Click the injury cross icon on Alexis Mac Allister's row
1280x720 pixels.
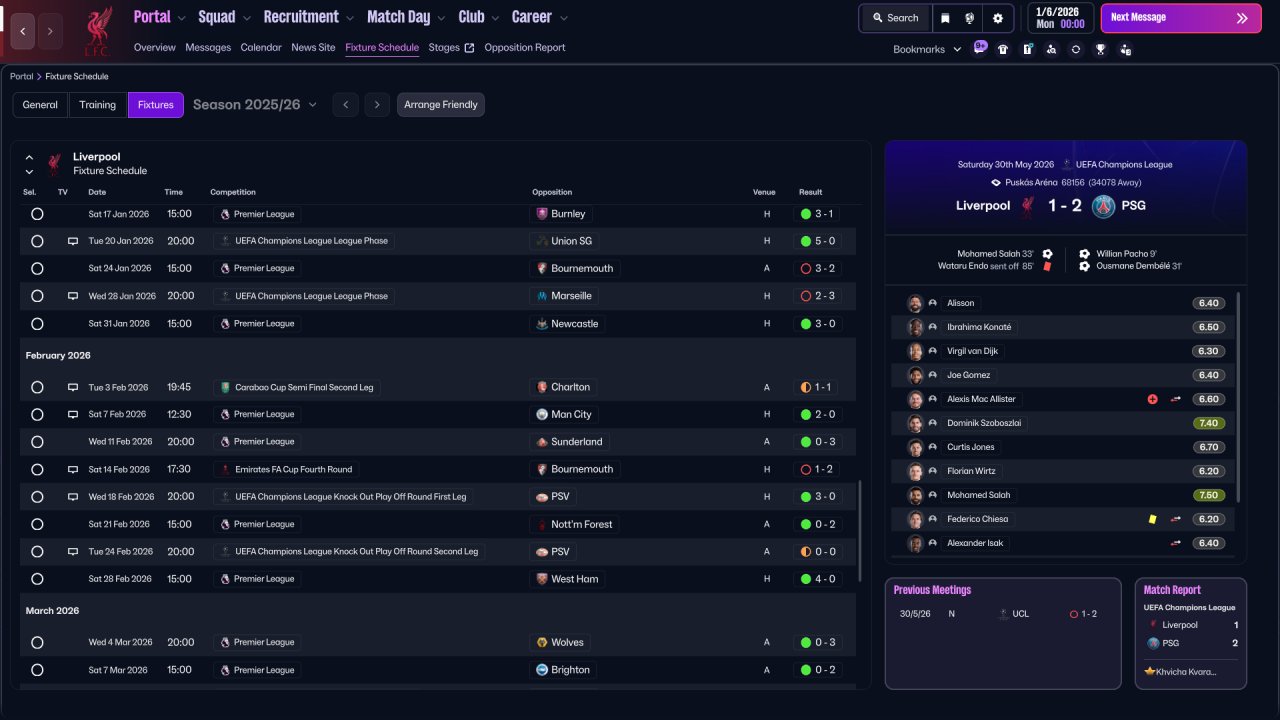coord(1152,399)
